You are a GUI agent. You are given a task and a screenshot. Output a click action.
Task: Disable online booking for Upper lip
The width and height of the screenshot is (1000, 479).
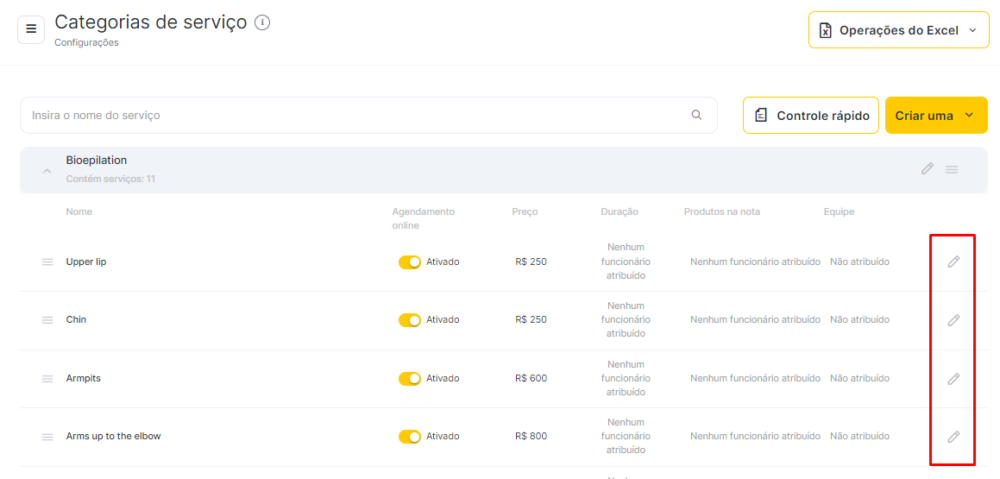point(409,262)
